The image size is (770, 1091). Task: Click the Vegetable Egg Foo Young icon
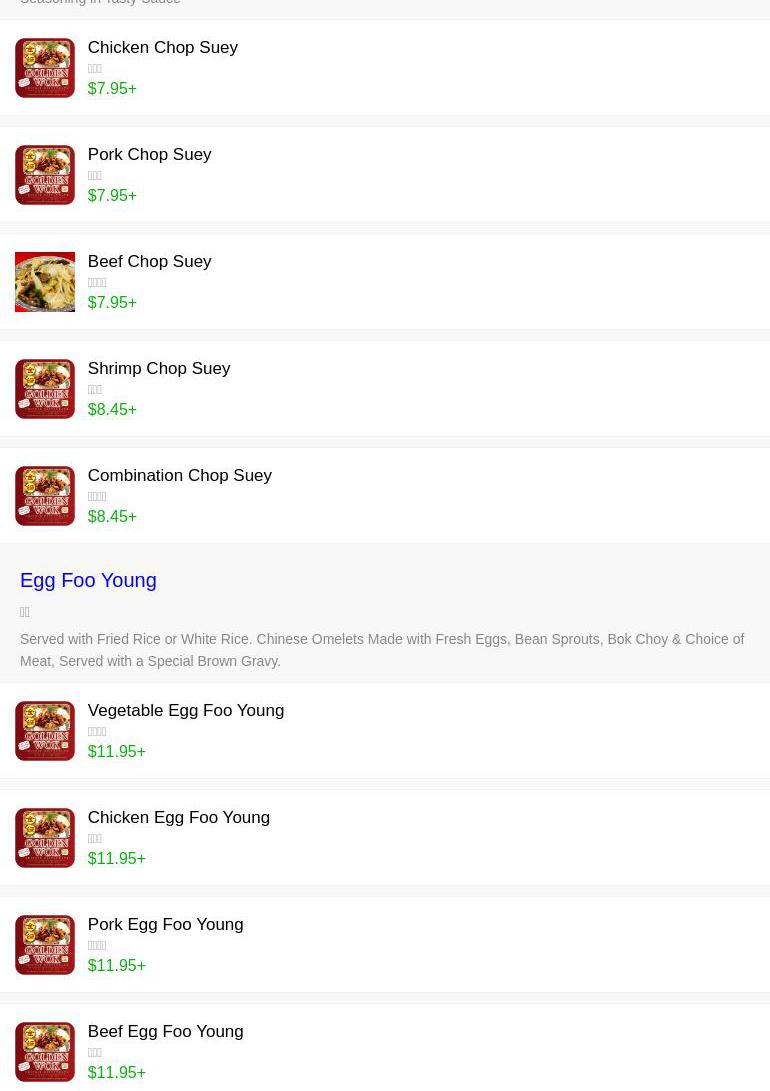45,731
